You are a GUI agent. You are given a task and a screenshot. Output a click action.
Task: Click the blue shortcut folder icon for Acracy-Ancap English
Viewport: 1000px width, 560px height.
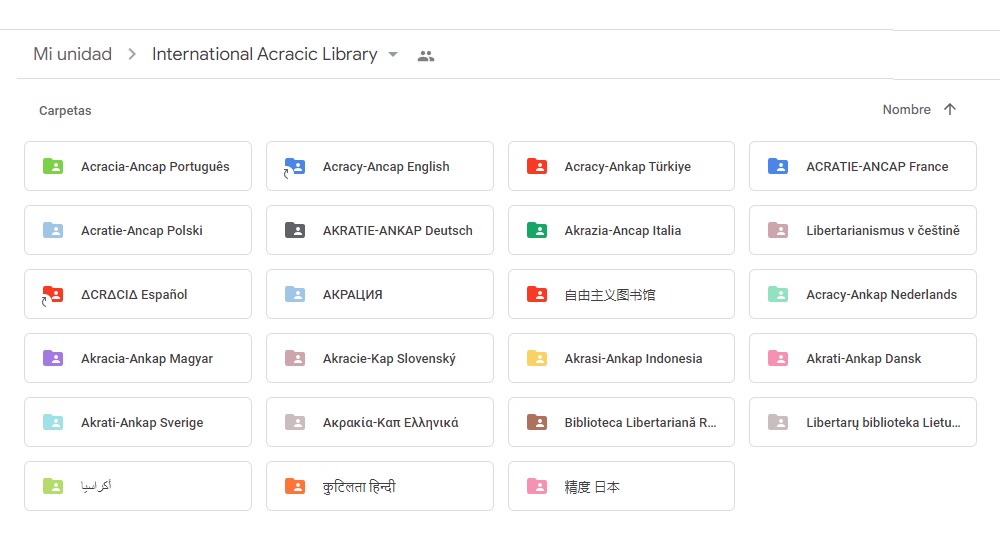[x=295, y=167]
